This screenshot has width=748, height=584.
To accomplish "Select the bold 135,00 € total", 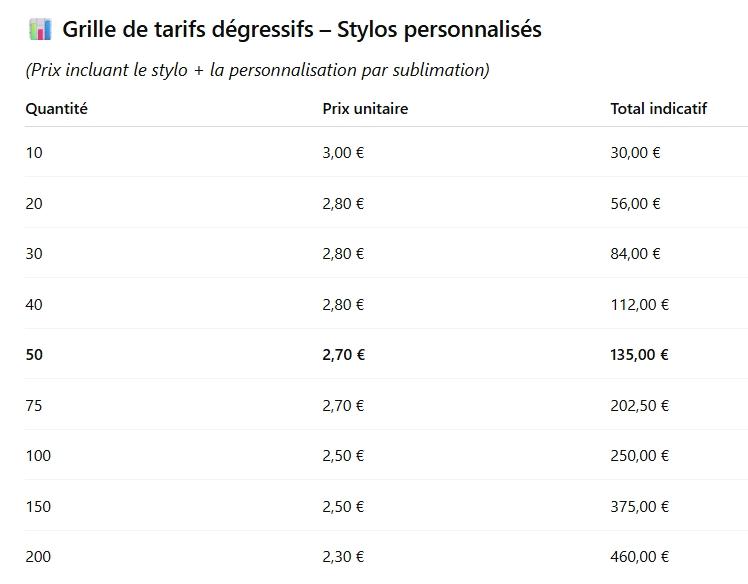I will (639, 355).
